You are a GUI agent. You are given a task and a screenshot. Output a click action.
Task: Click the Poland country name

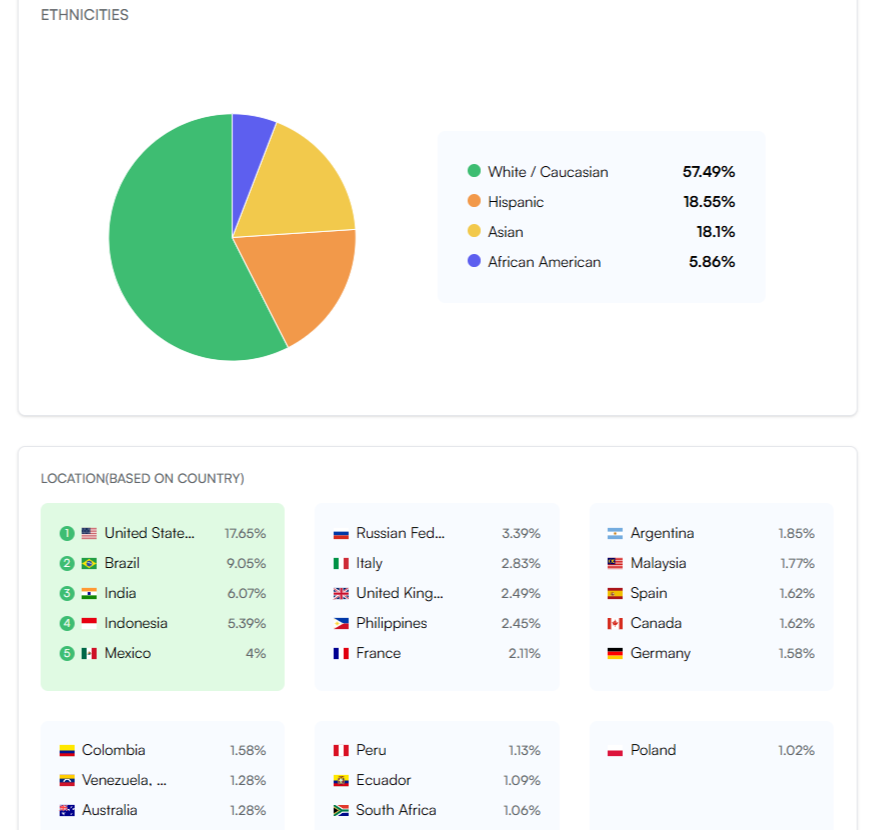(x=653, y=751)
